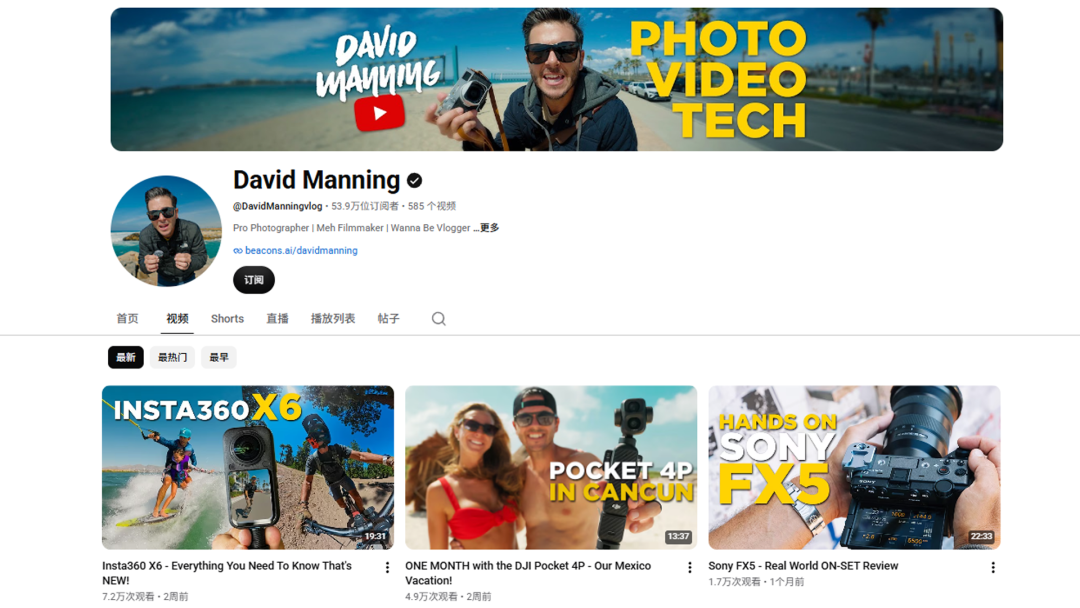Click the 585 个视频 count text
Viewport: 1080px width, 608px height.
(432, 206)
